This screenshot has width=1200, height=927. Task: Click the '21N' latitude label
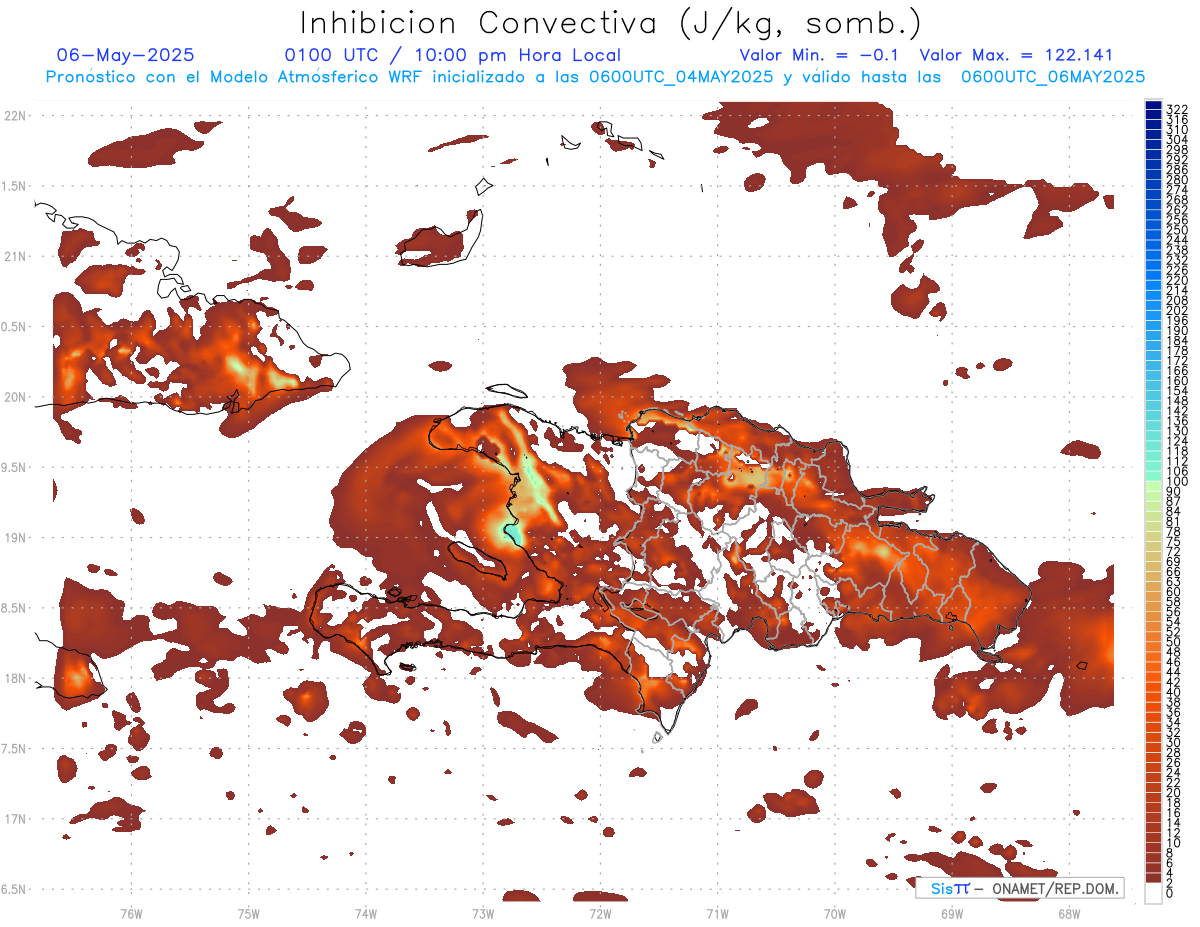pyautogui.click(x=15, y=257)
